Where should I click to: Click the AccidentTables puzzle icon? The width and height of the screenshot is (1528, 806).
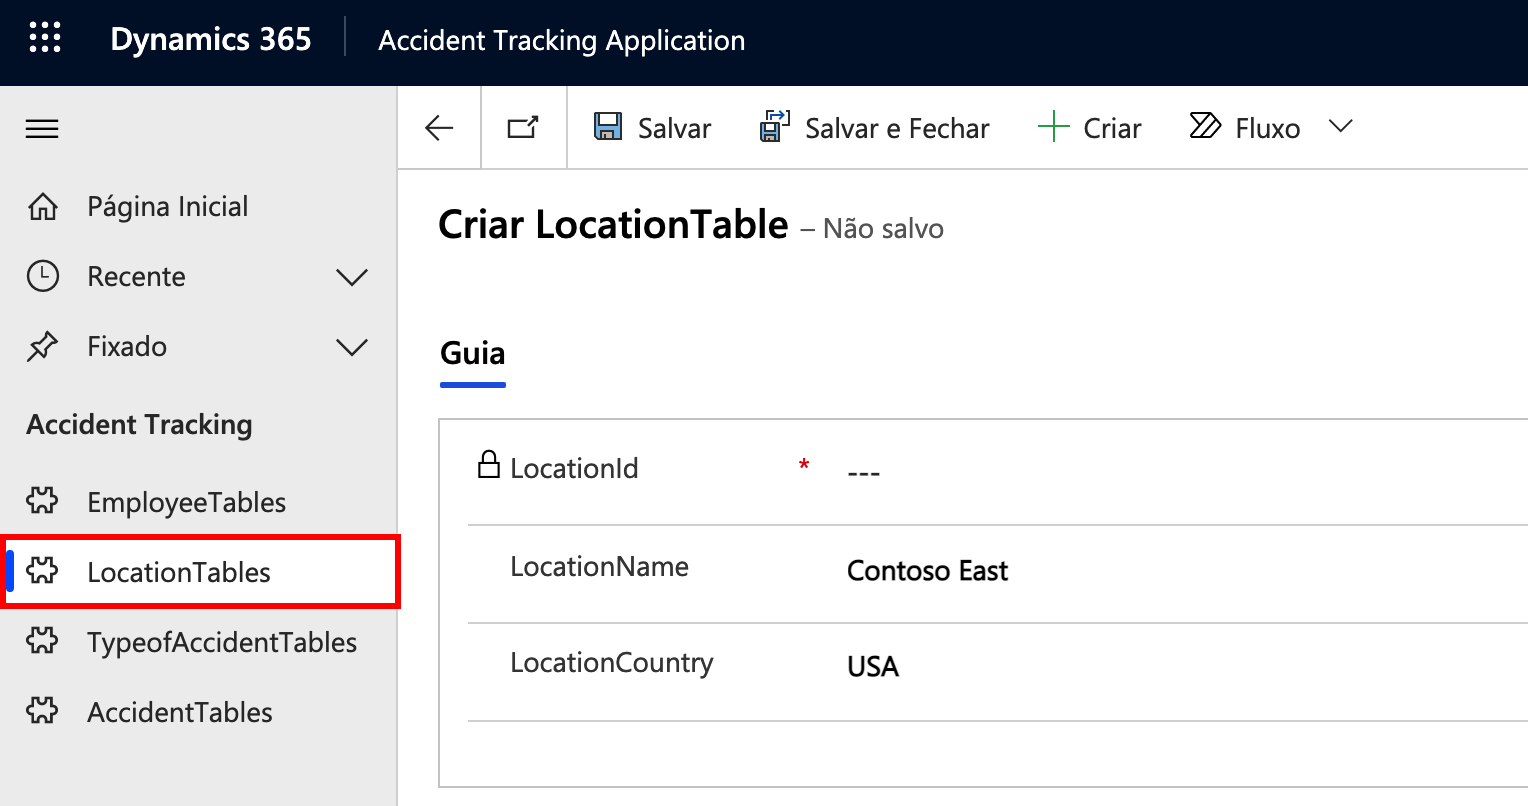42,711
